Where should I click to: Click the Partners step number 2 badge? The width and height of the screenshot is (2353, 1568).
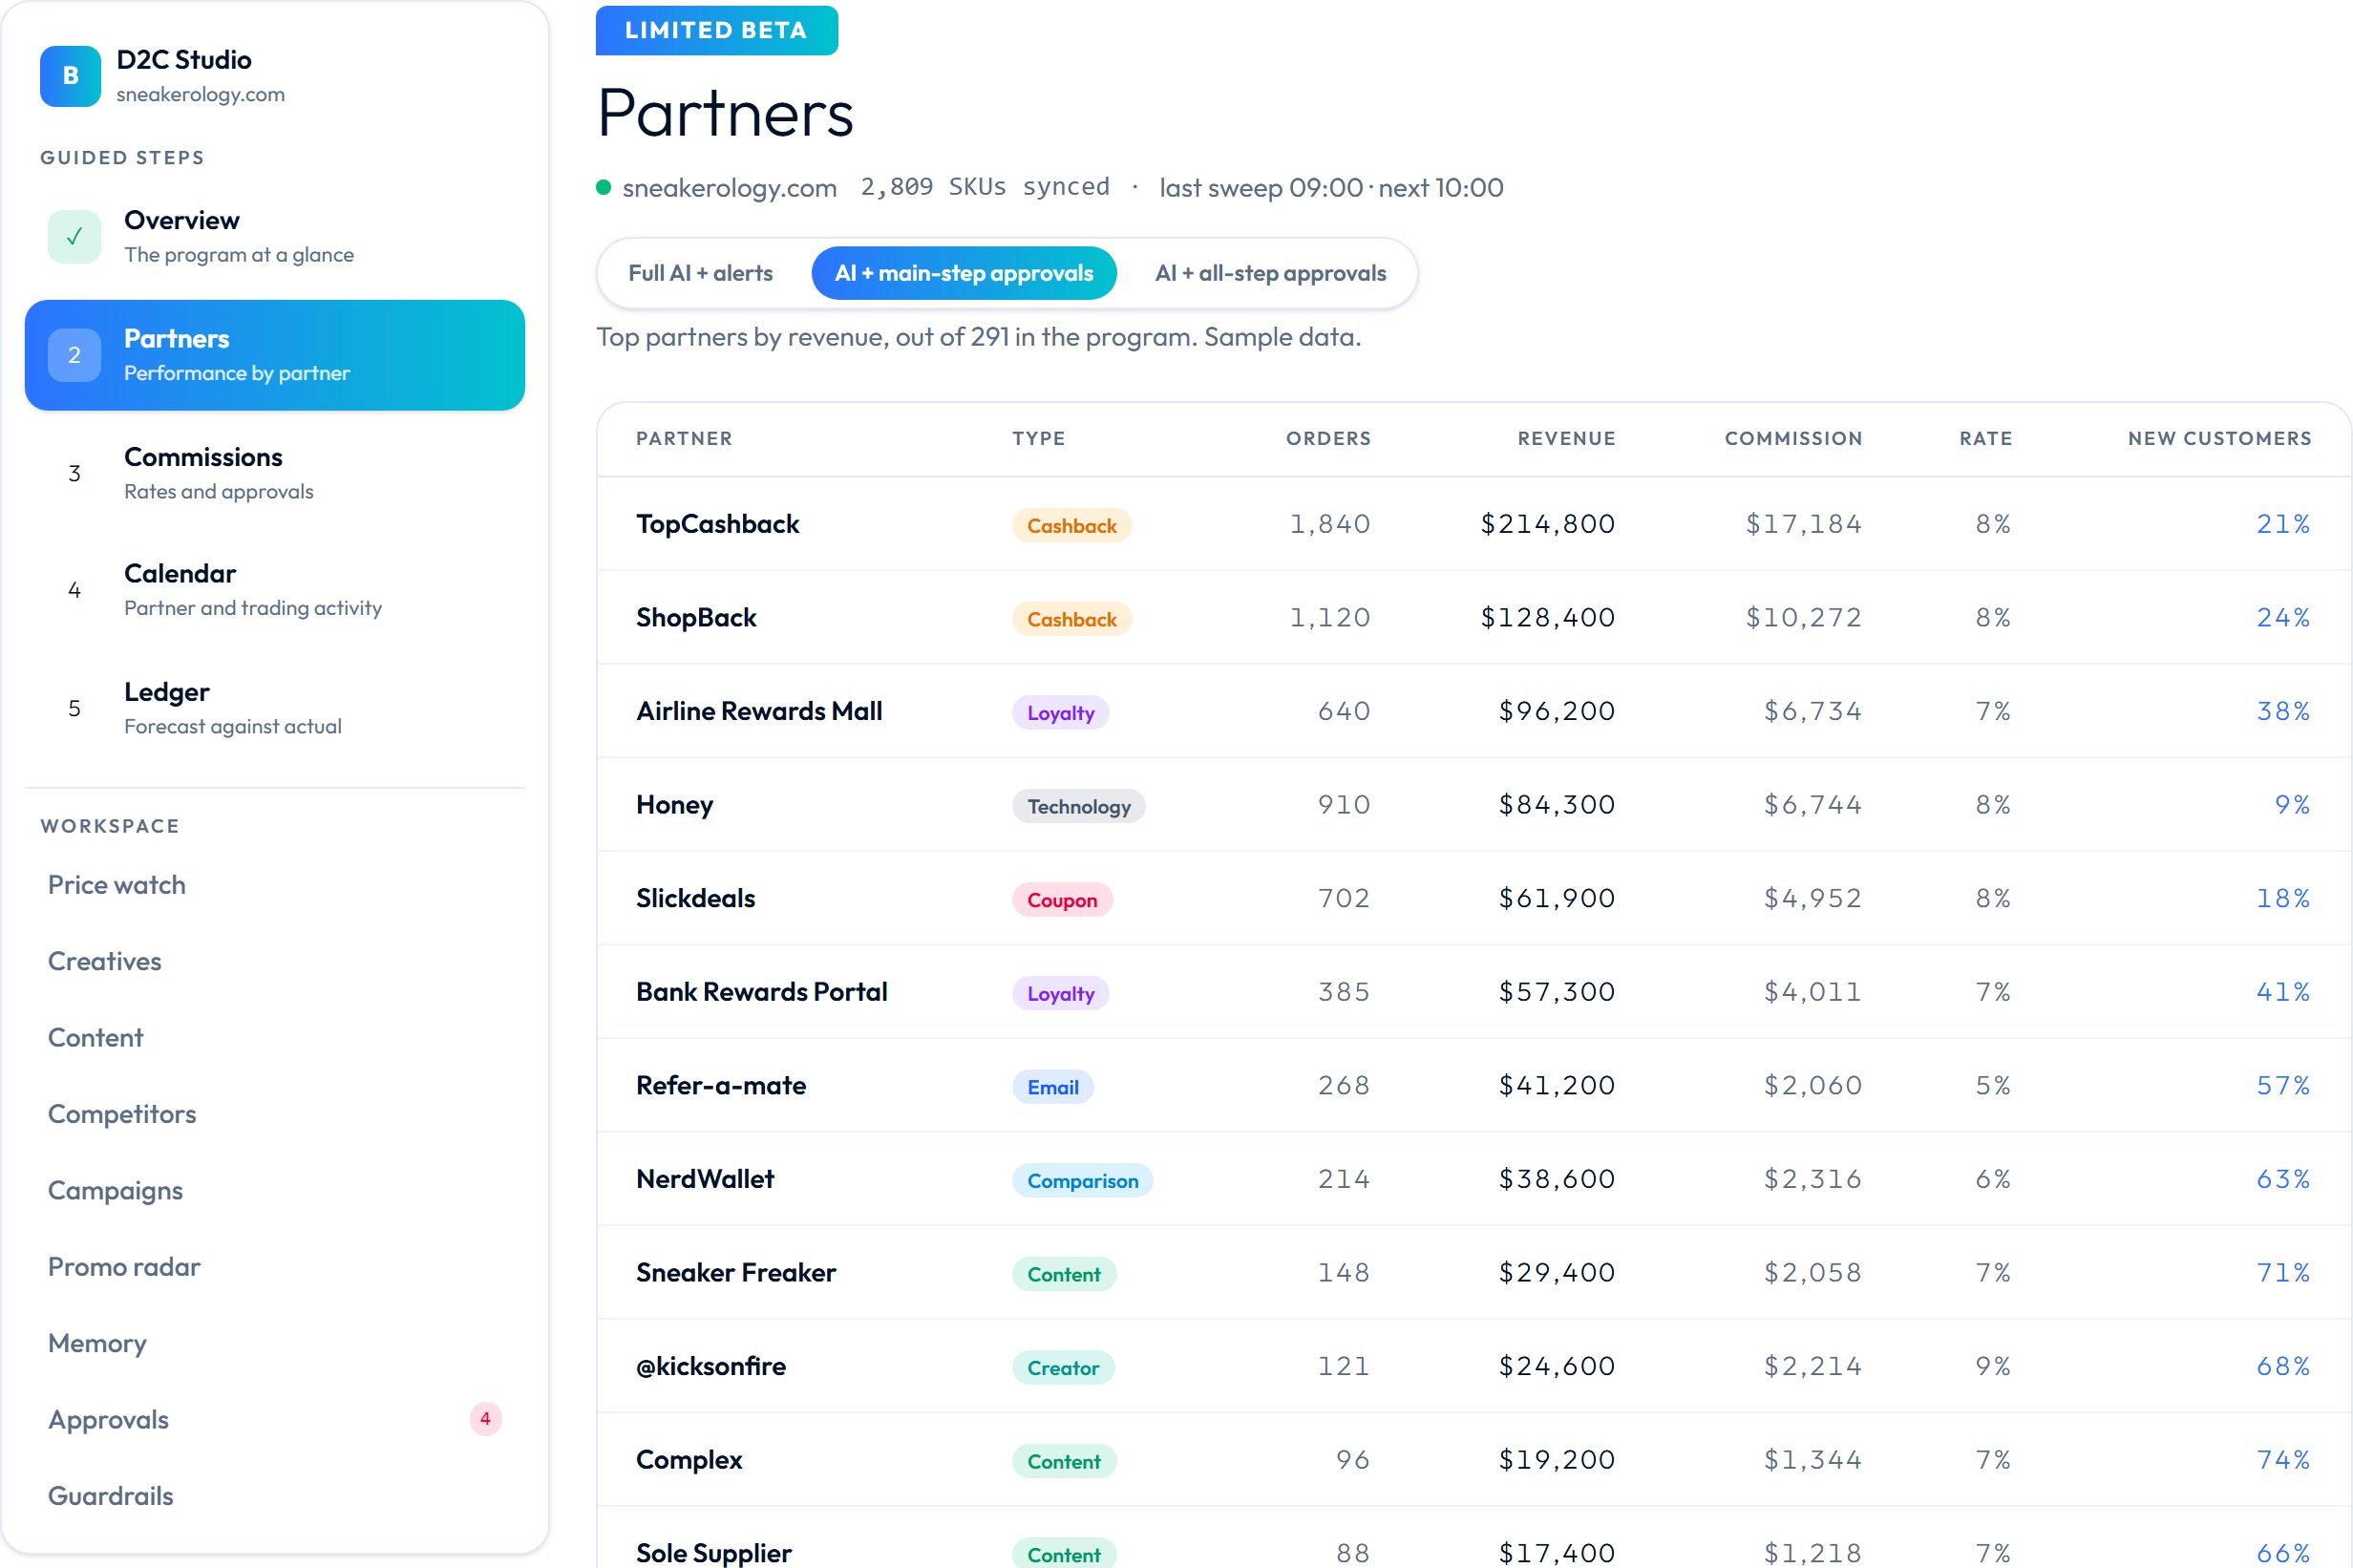(x=74, y=355)
